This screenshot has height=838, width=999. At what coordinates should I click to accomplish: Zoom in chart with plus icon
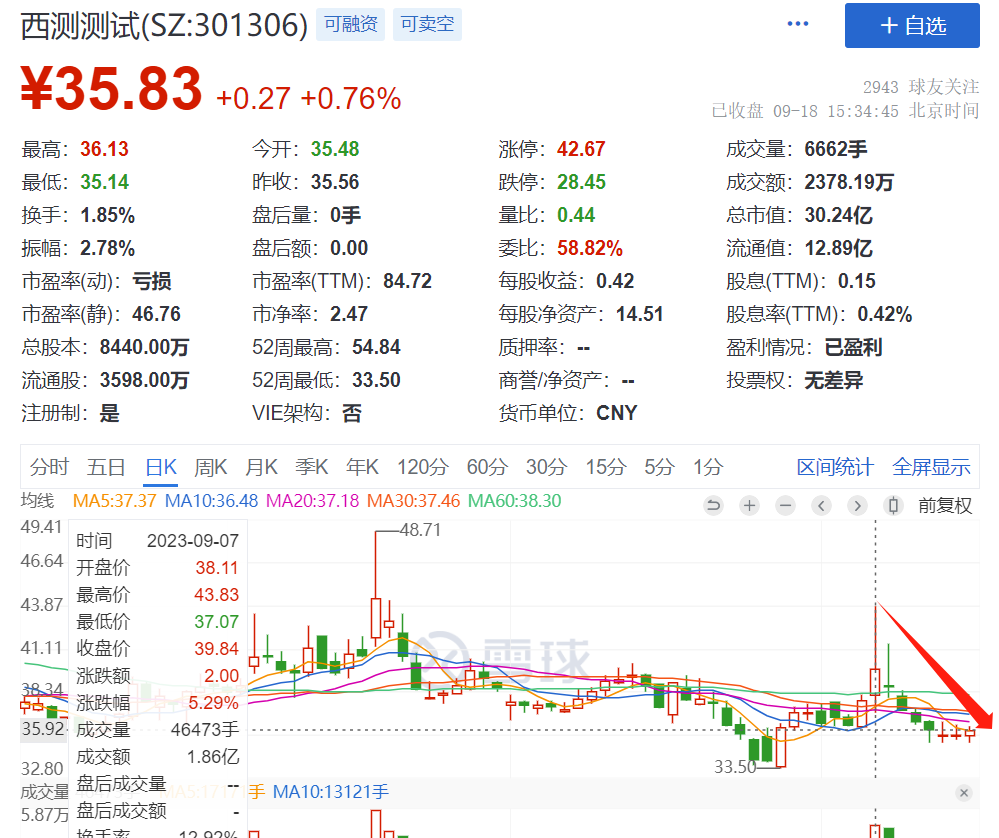tap(750, 506)
